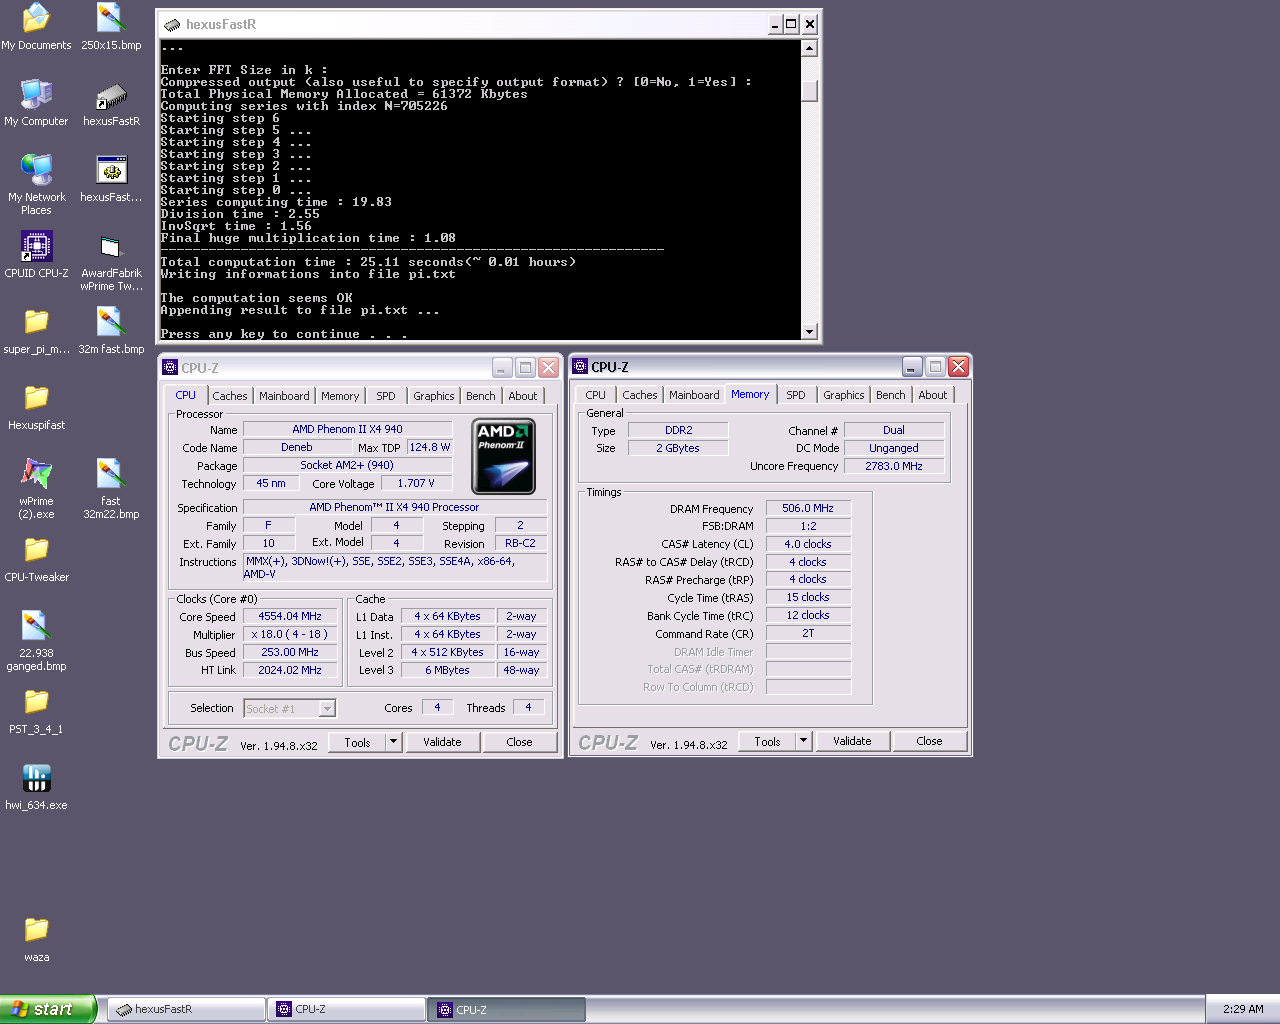
Task: Switch to first CPU-Z taskbar button
Action: pyautogui.click(x=347, y=1010)
